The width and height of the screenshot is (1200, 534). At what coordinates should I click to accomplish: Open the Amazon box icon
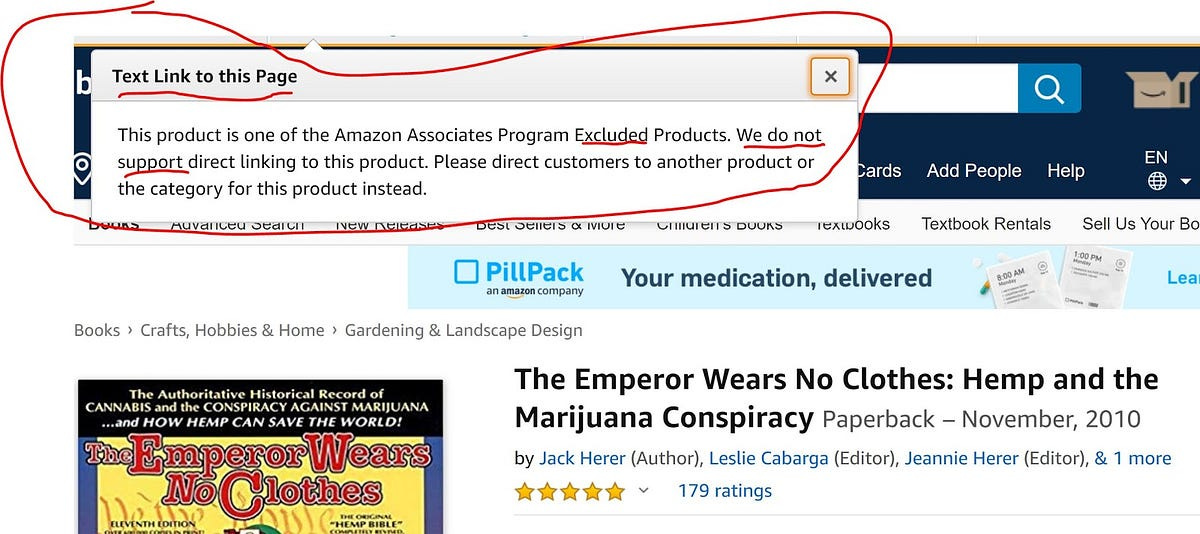[1162, 89]
